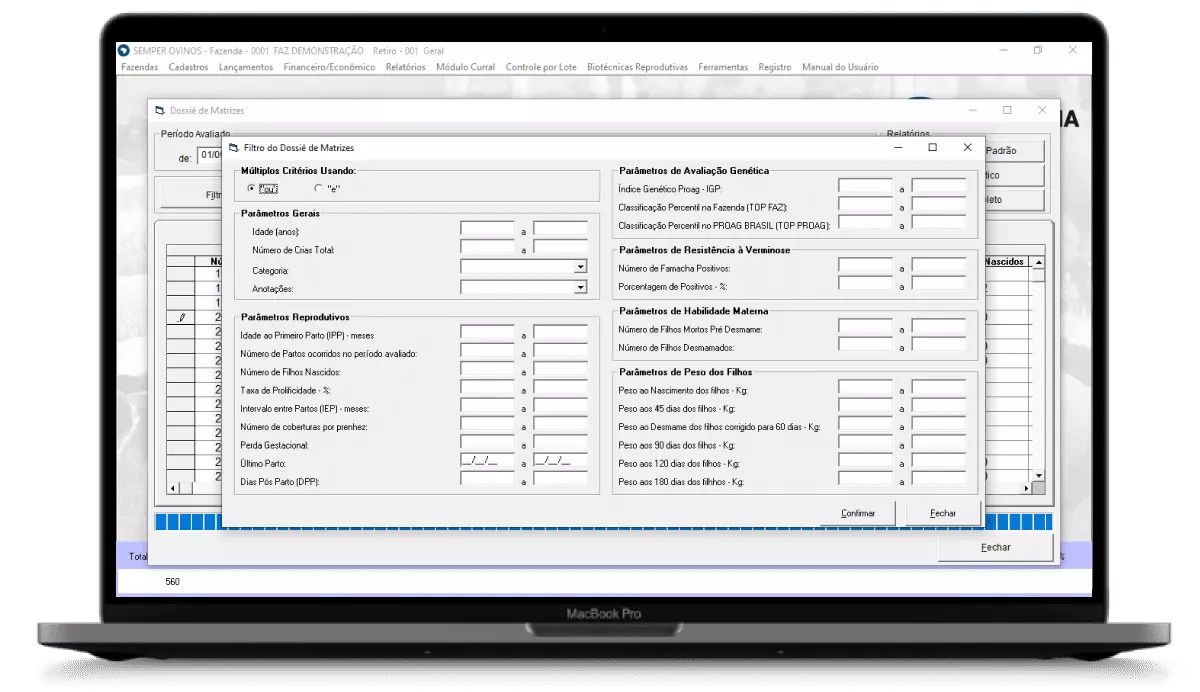Click Fechar in the filter dialog

(942, 513)
